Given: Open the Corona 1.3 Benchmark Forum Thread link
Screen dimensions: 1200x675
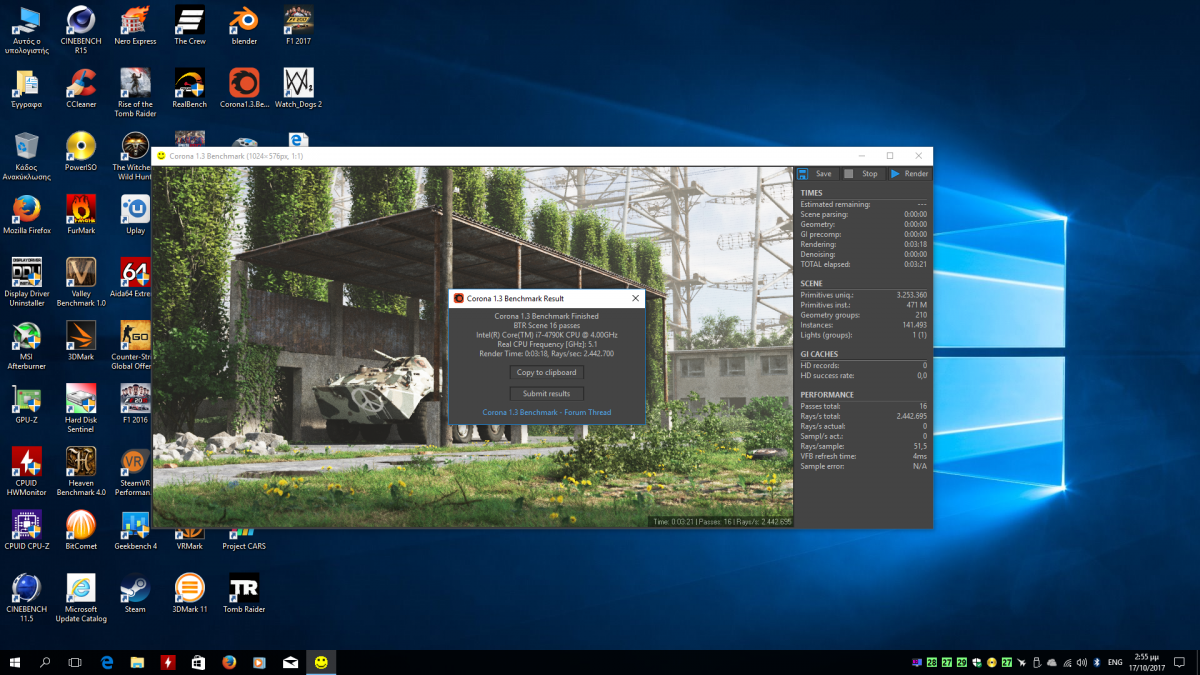Looking at the screenshot, I should click(x=546, y=412).
